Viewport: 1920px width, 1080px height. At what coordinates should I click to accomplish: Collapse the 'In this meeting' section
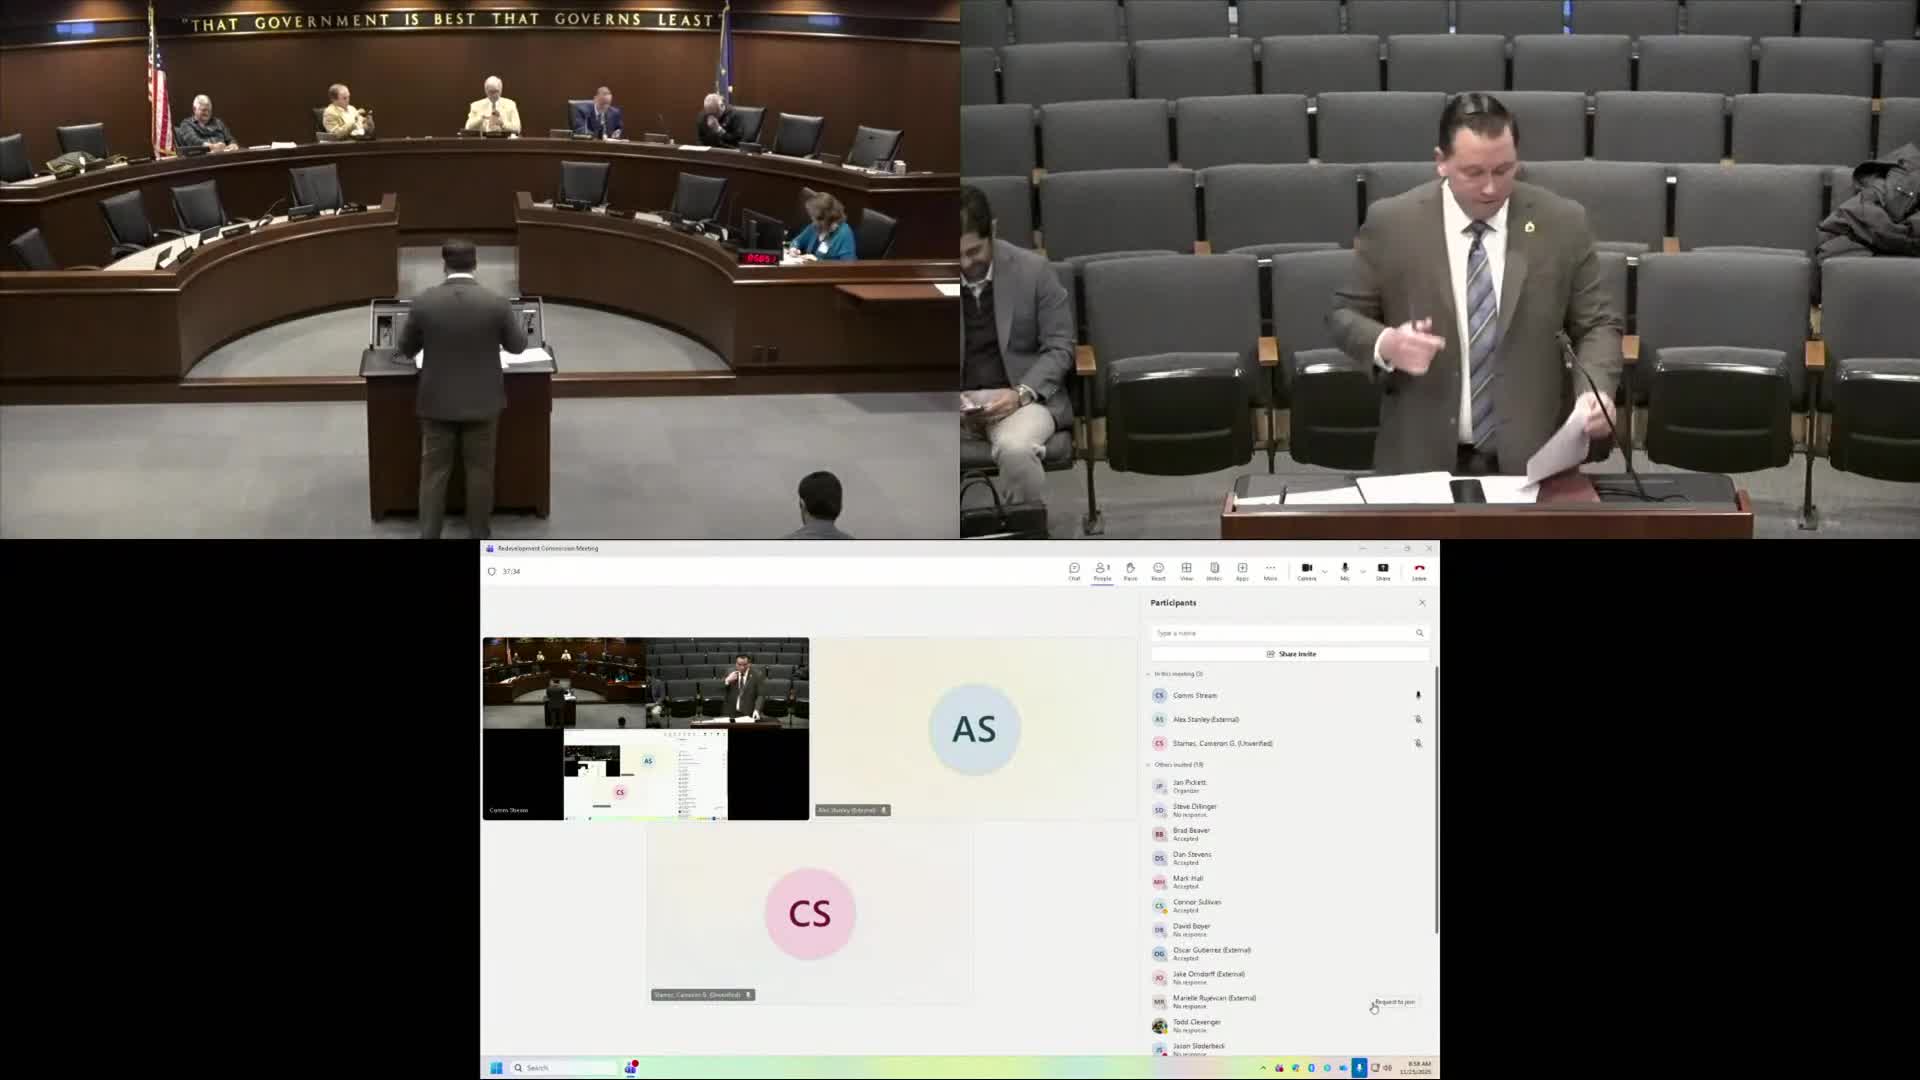[x=1148, y=674]
